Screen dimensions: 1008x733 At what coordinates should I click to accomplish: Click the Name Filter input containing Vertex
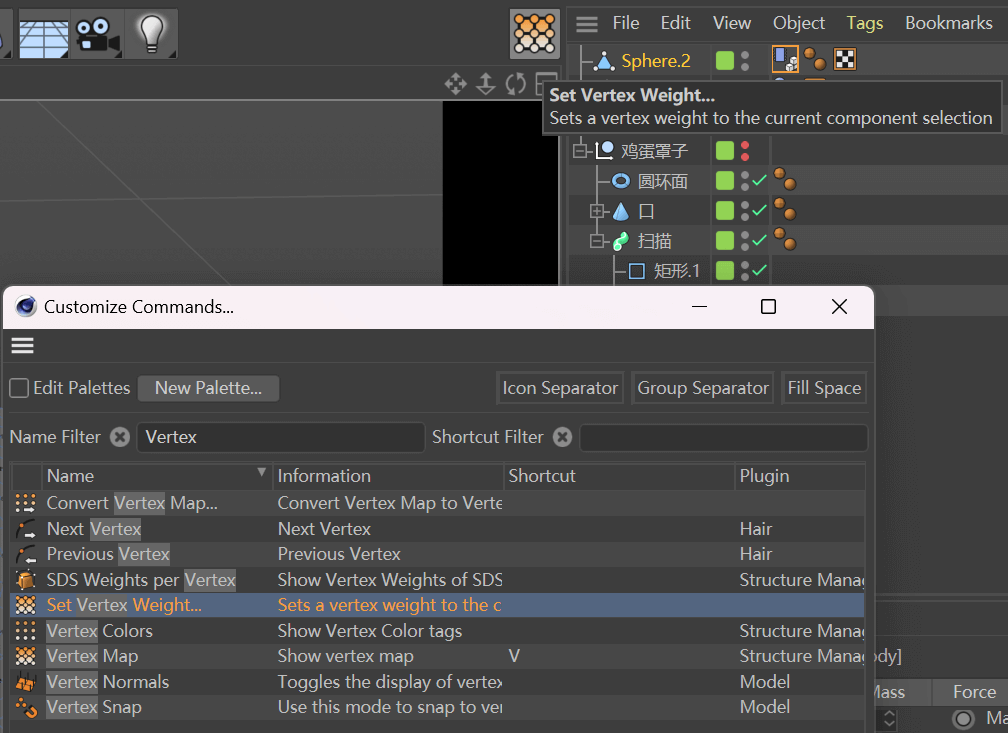[281, 437]
